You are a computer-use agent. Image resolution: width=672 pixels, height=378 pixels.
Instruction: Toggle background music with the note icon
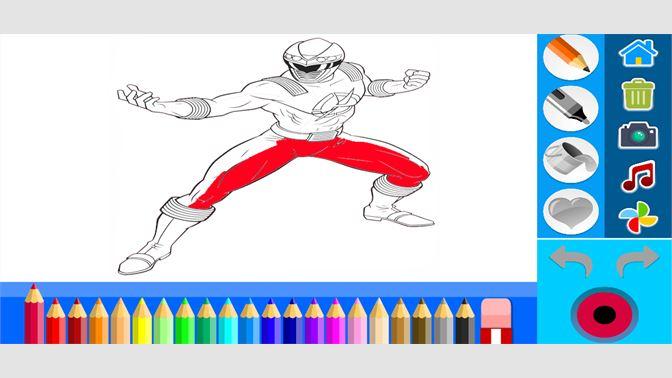(x=638, y=176)
